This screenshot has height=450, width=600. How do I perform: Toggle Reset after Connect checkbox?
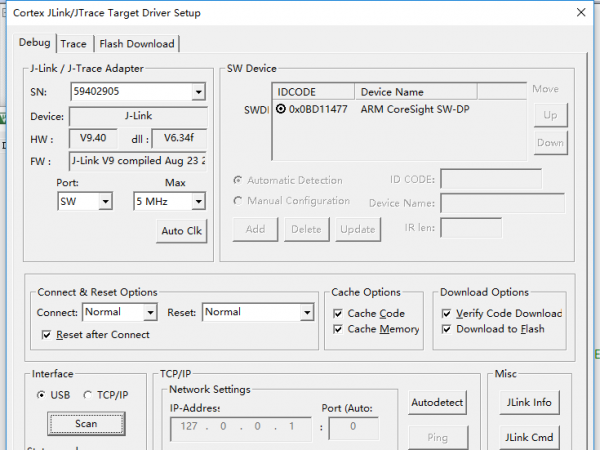[46, 335]
